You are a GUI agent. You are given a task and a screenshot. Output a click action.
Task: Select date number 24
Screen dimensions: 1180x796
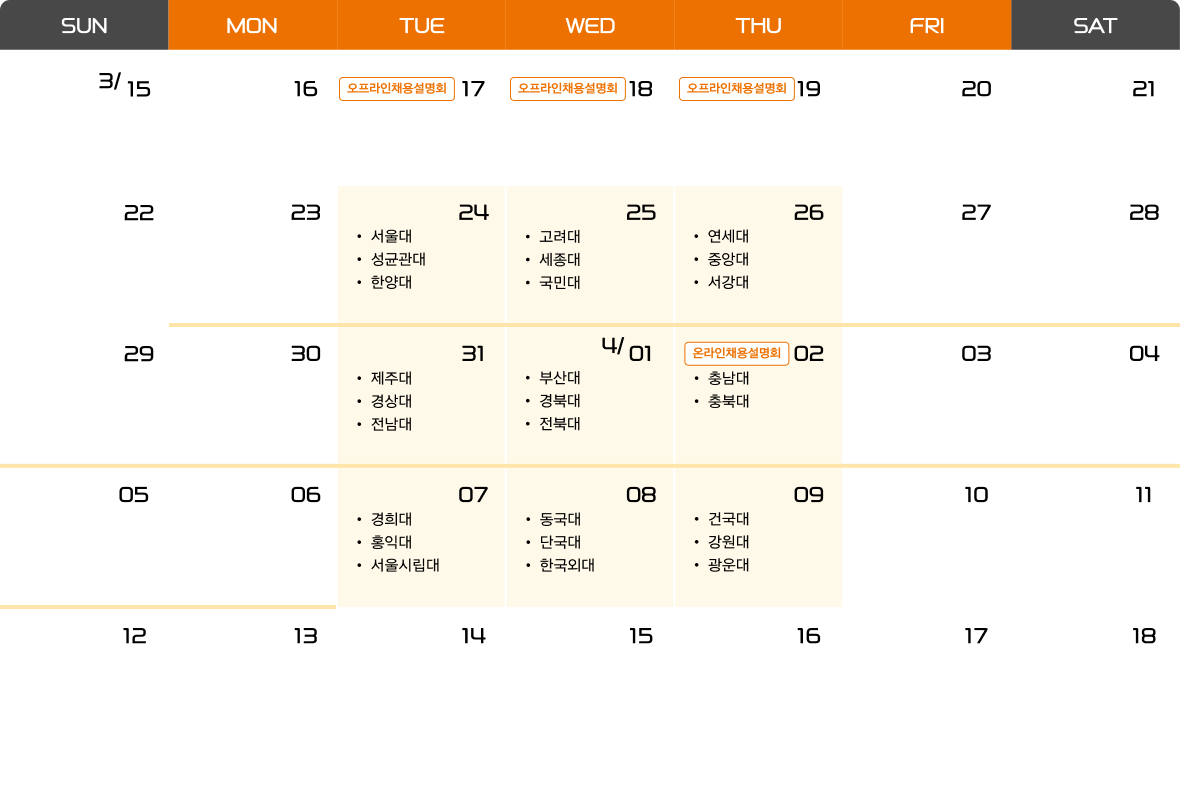pyautogui.click(x=473, y=212)
